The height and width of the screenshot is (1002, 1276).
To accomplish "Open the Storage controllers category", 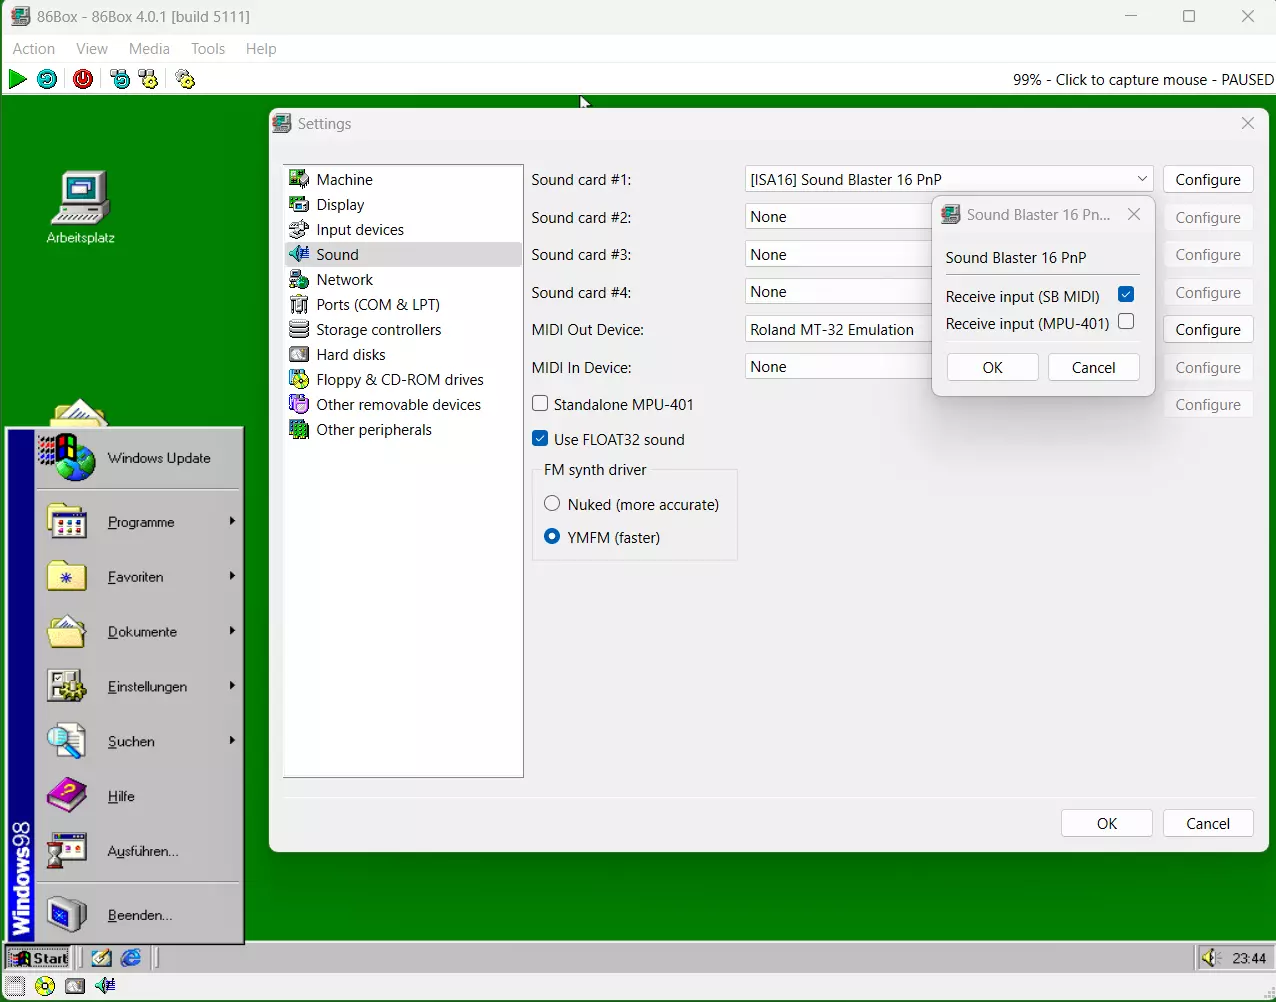I will click(x=403, y=330).
